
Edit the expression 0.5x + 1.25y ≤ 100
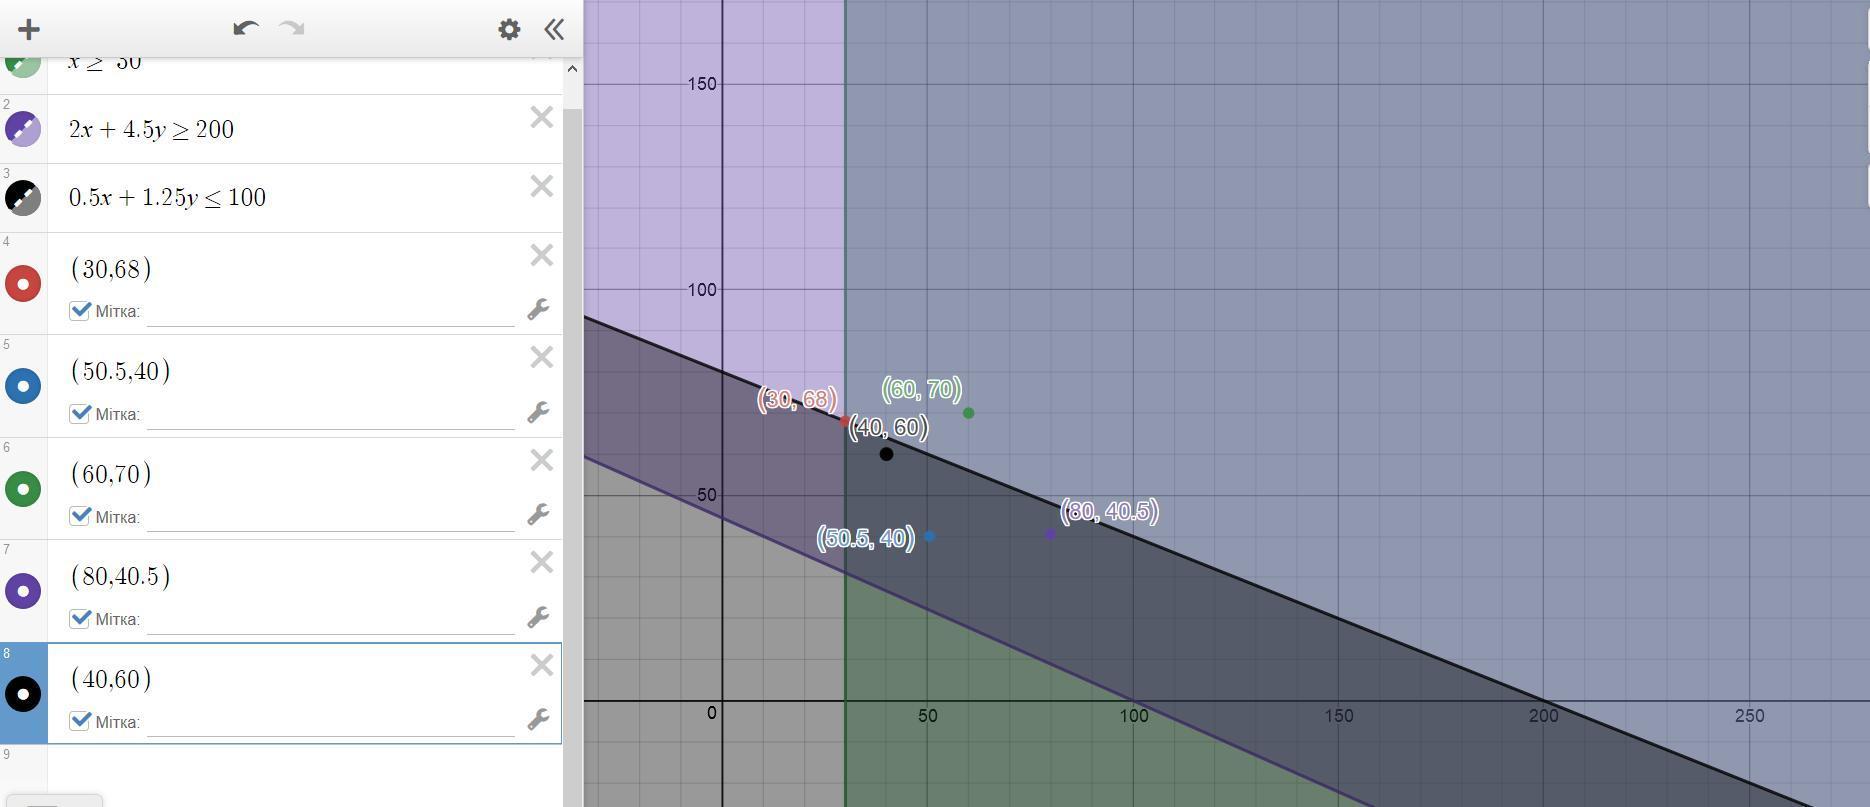tap(167, 197)
